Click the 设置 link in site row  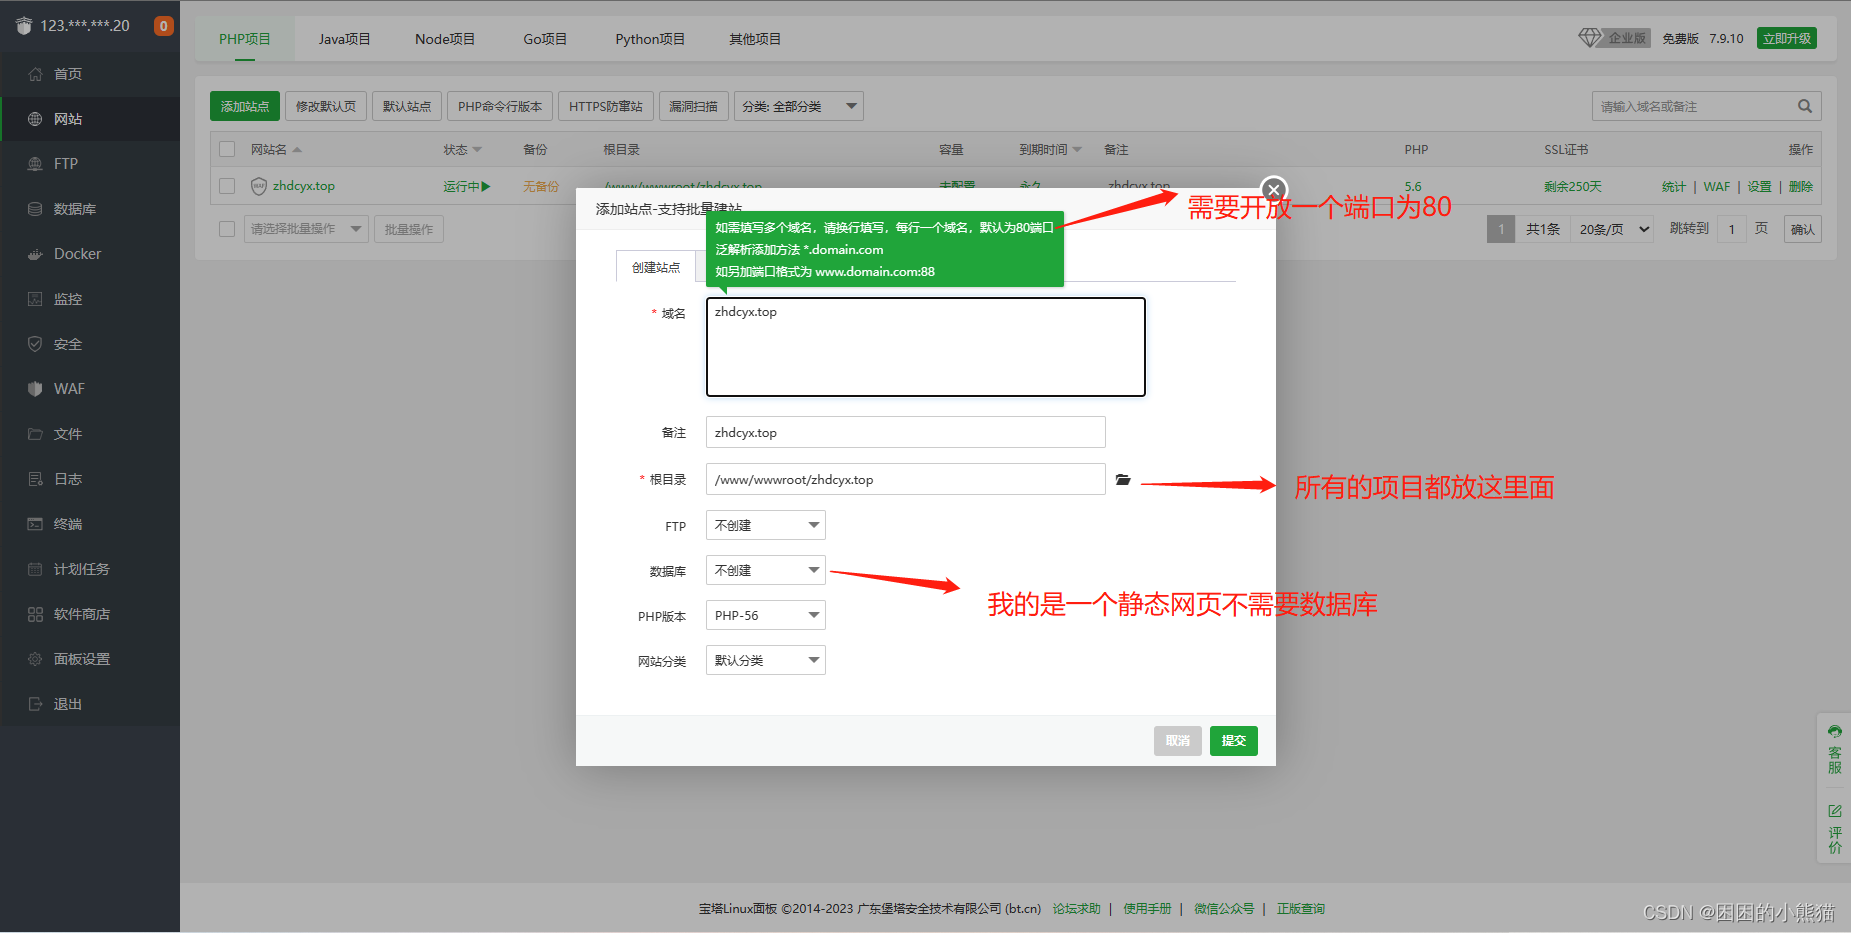1759,187
